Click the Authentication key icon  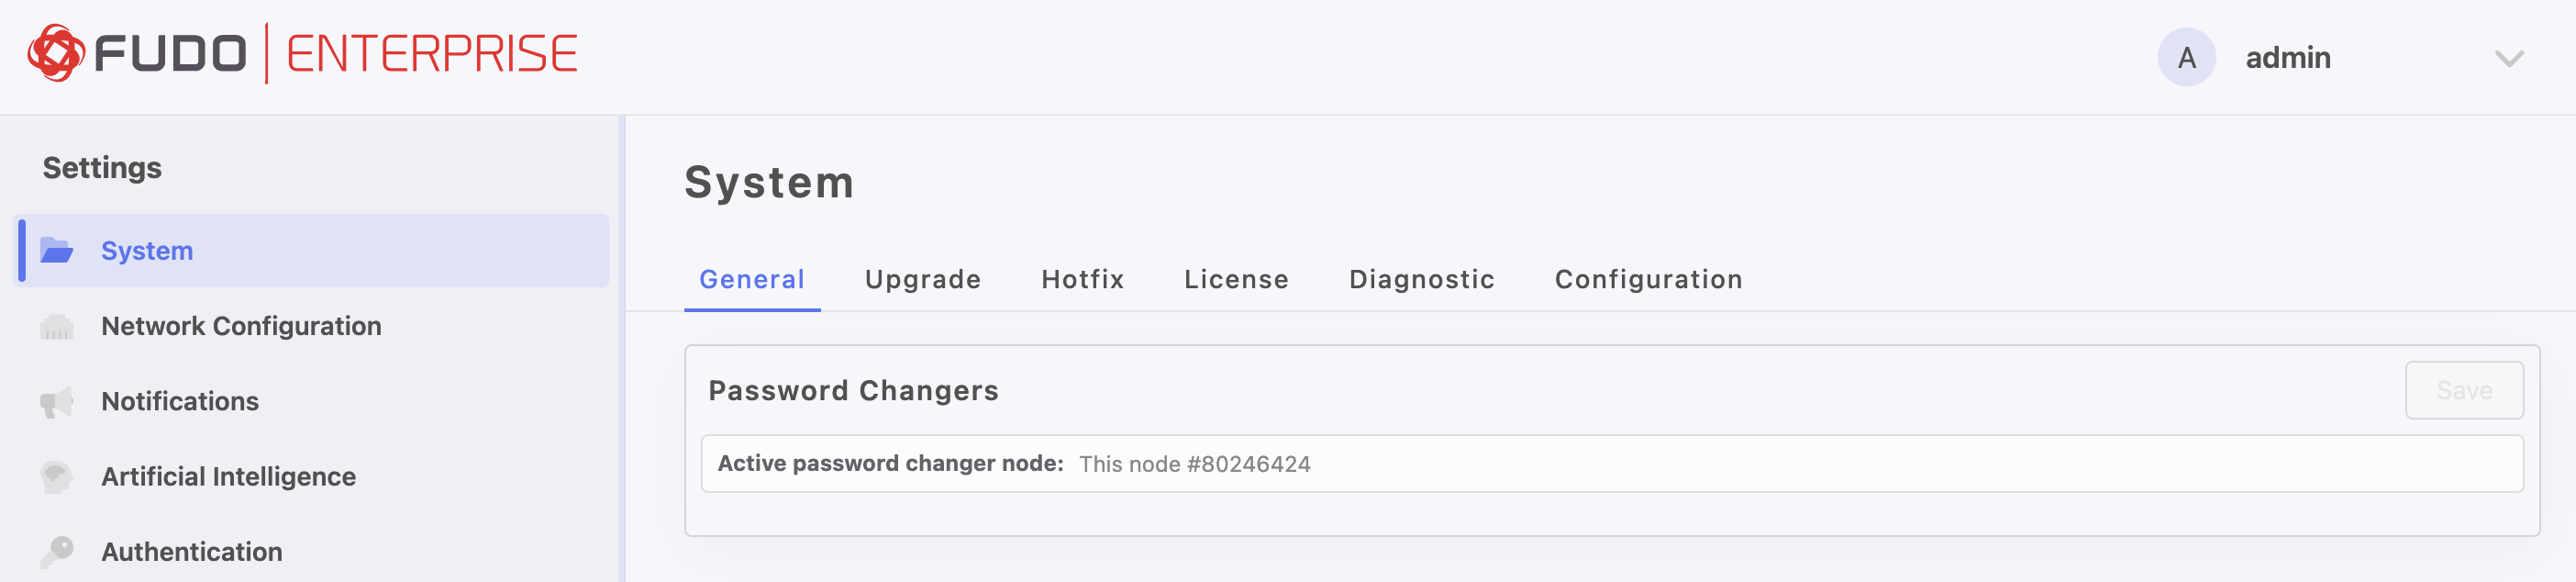pos(57,551)
